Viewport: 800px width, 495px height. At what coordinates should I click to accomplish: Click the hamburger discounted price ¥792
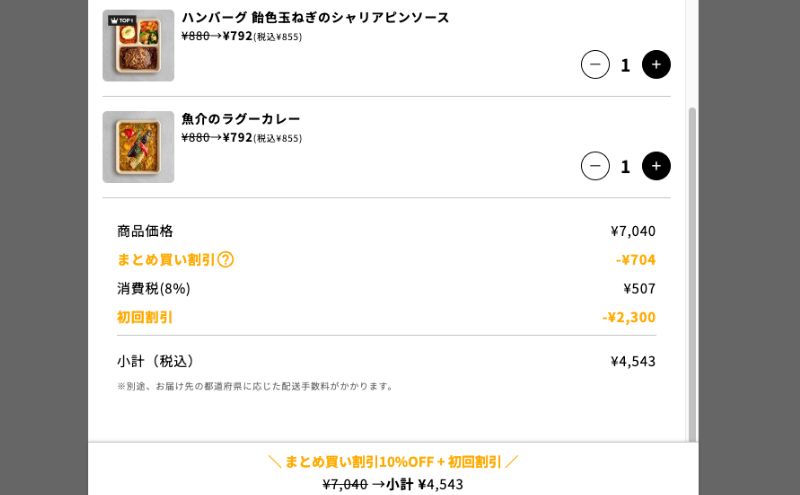coord(238,36)
